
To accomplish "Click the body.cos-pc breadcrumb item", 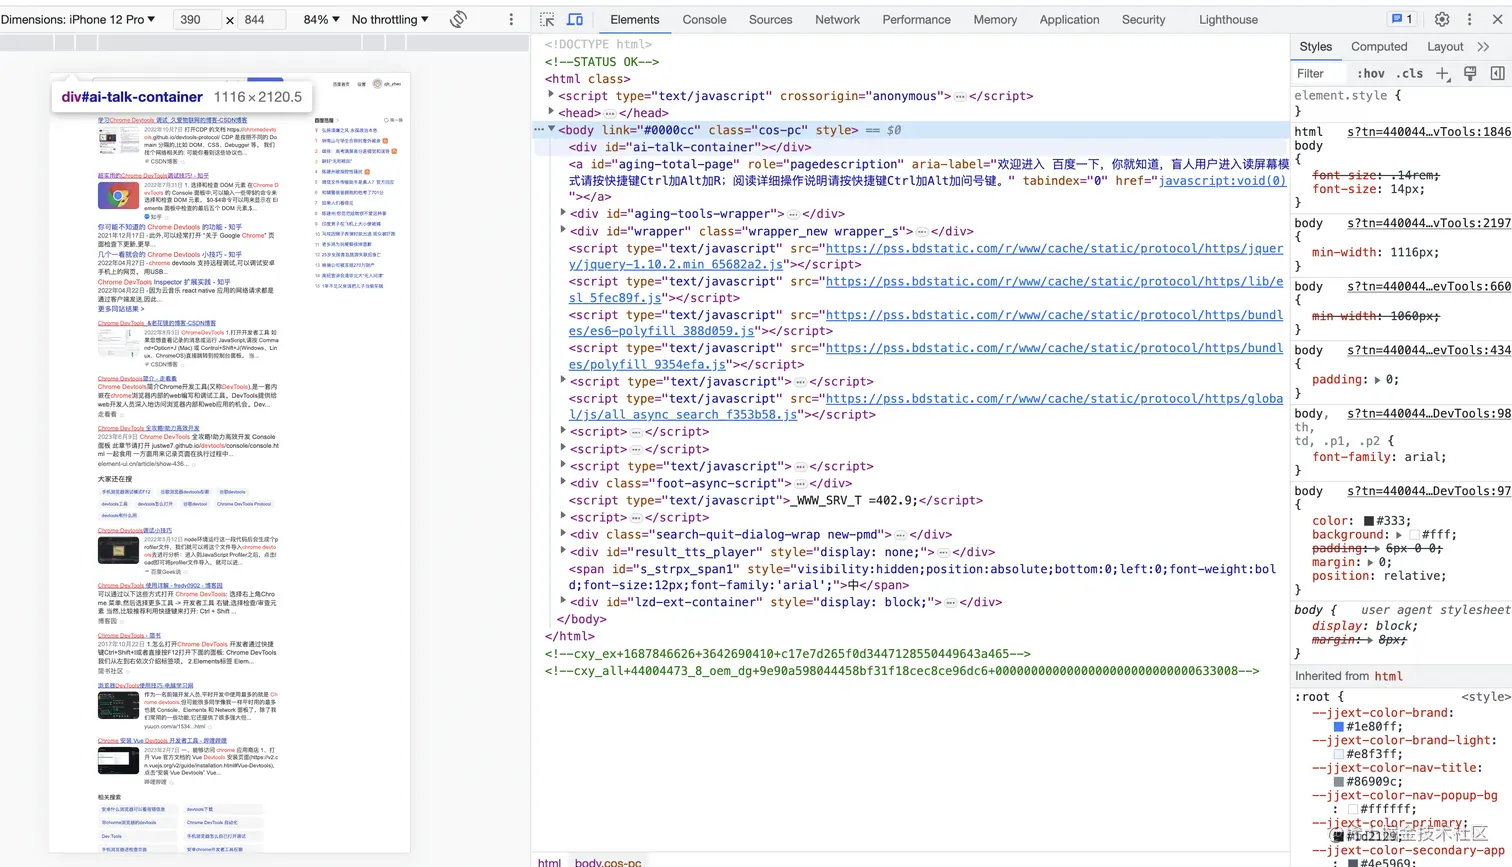I will pyautogui.click(x=608, y=861).
